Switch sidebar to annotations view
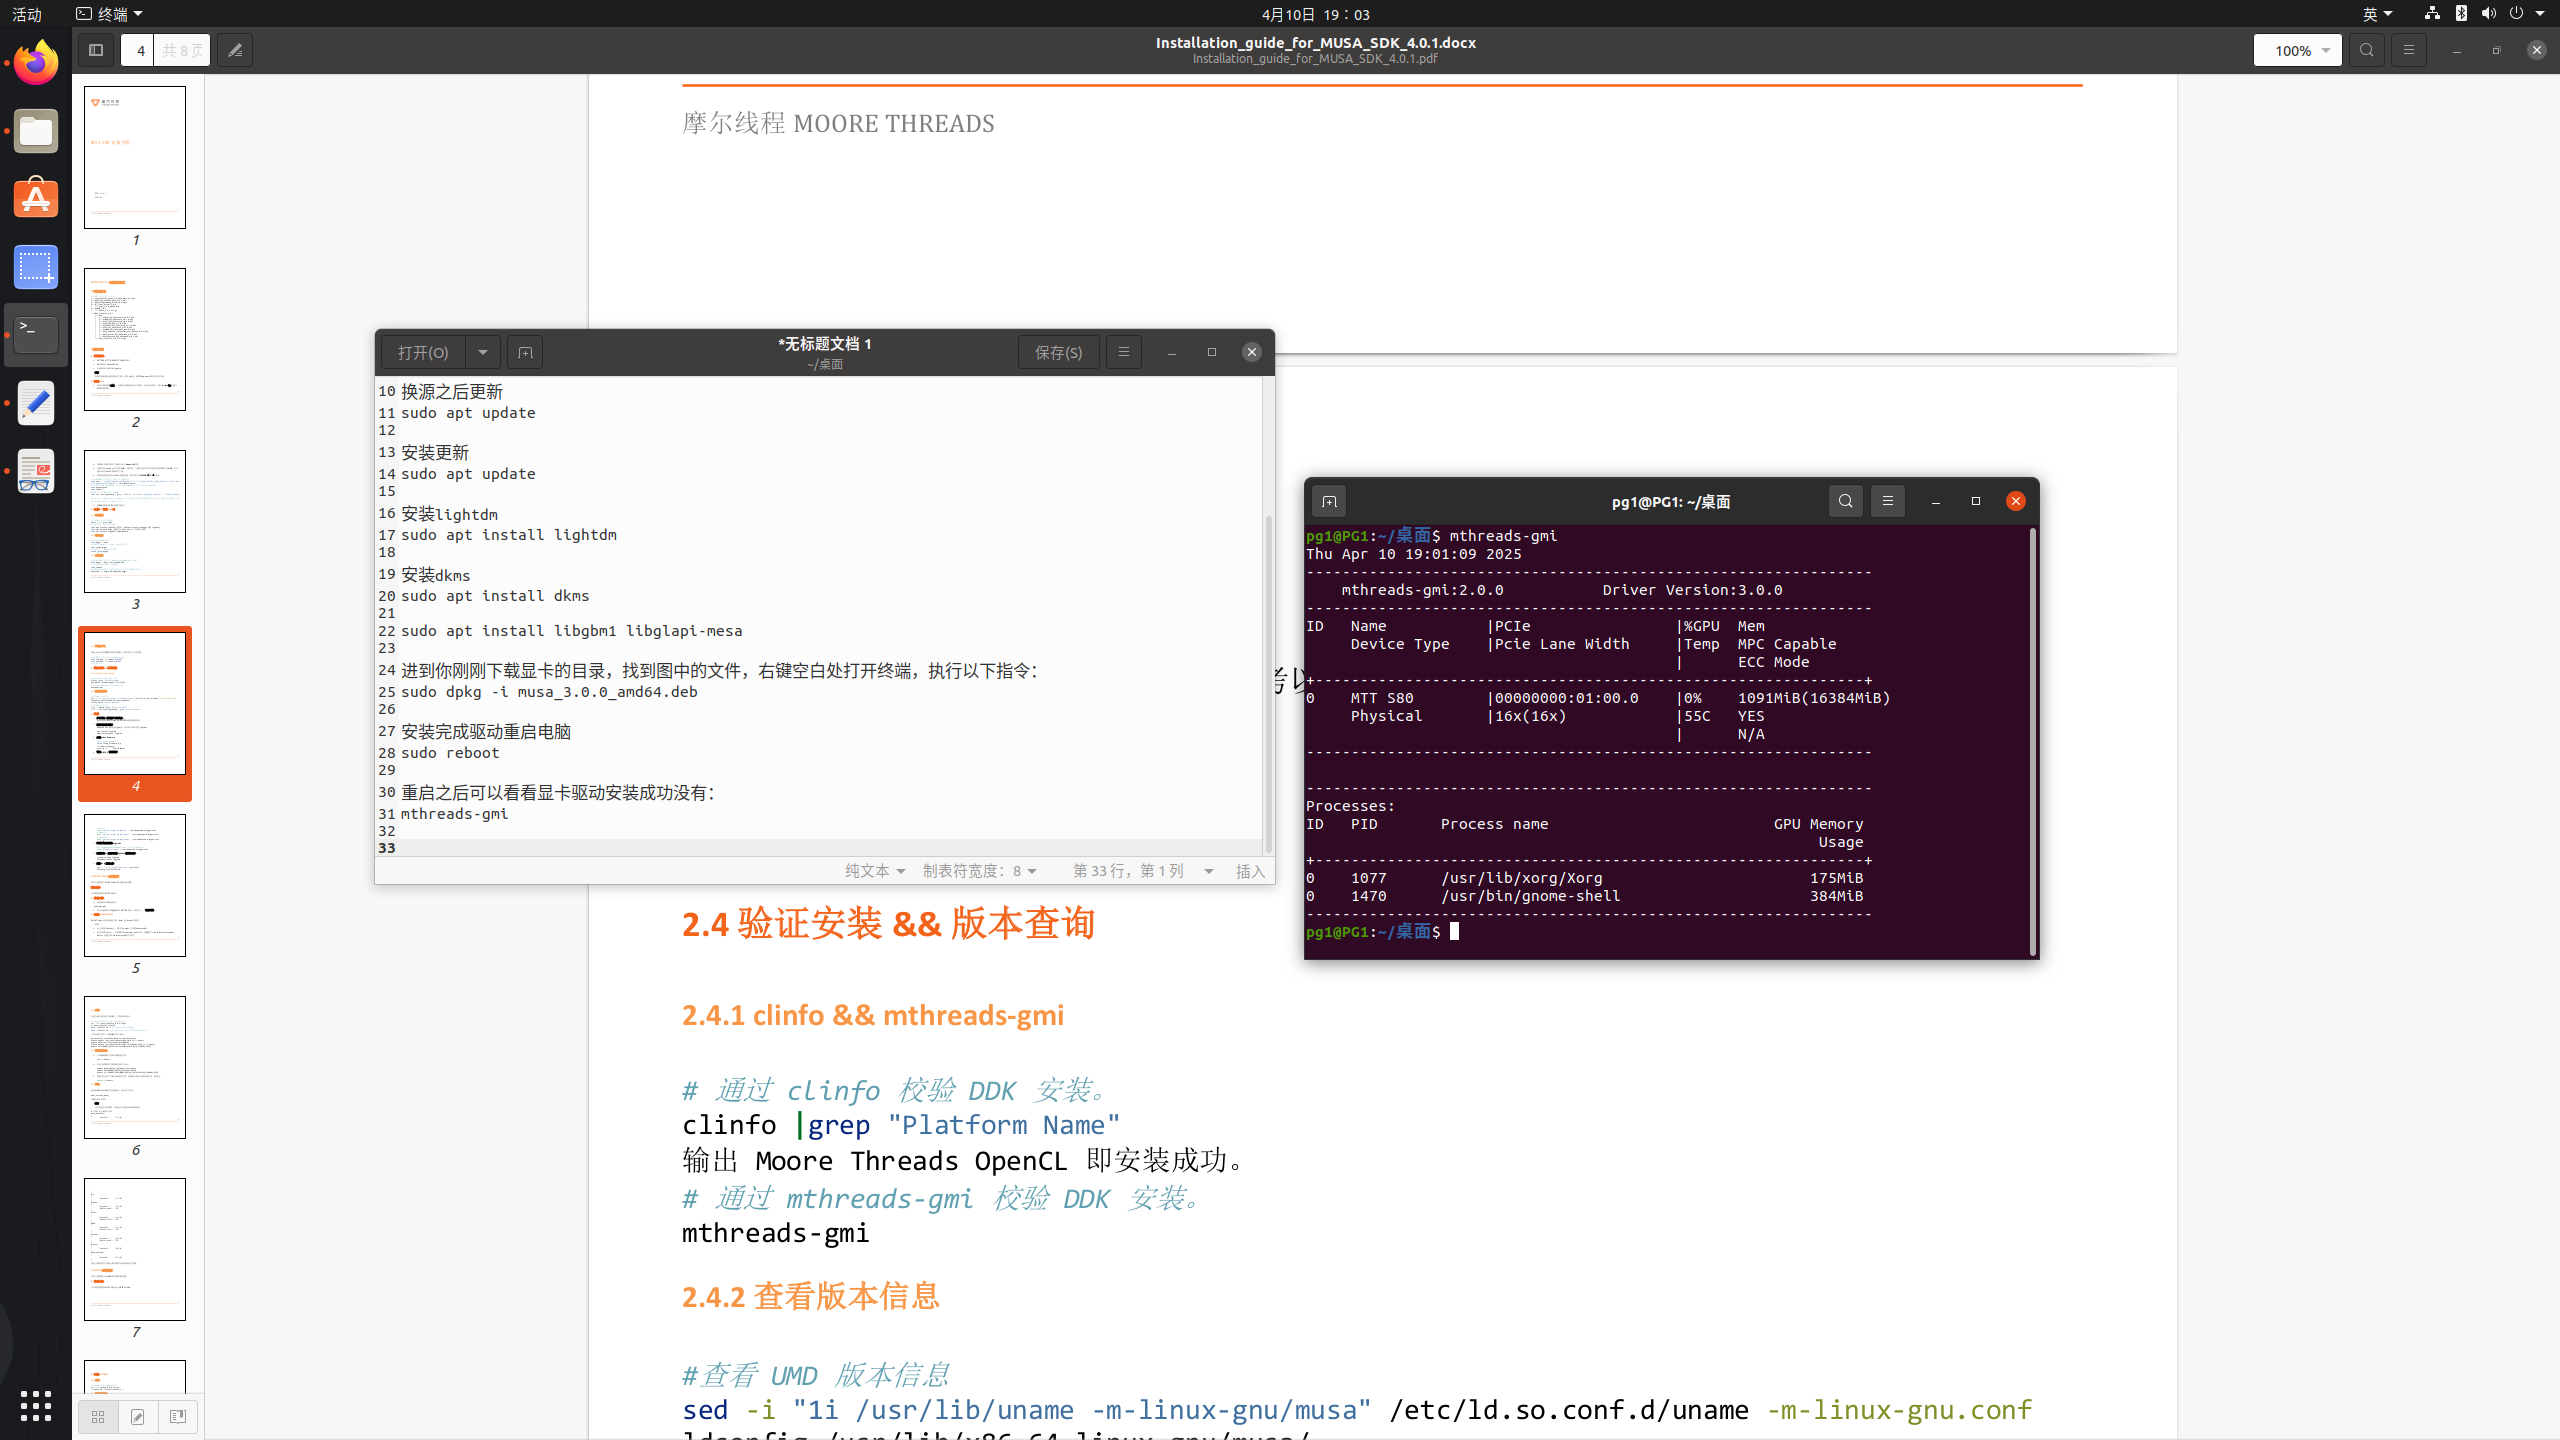2560x1440 pixels. tap(138, 1417)
